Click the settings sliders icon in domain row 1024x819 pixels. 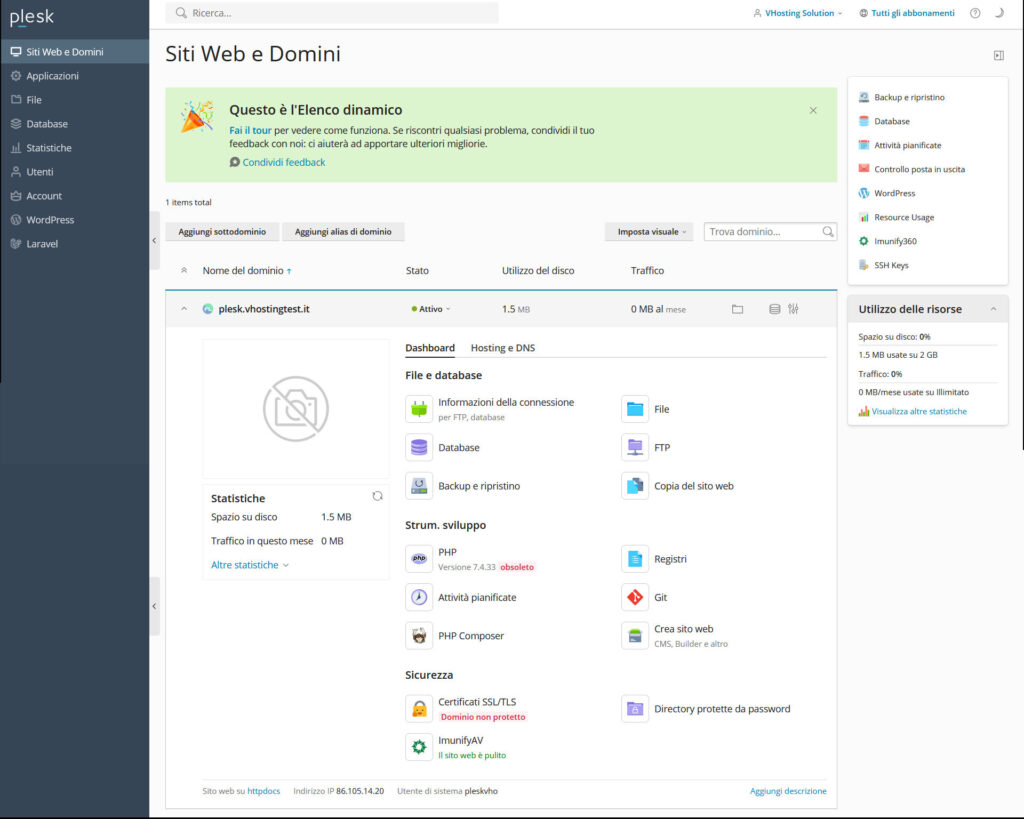click(793, 309)
